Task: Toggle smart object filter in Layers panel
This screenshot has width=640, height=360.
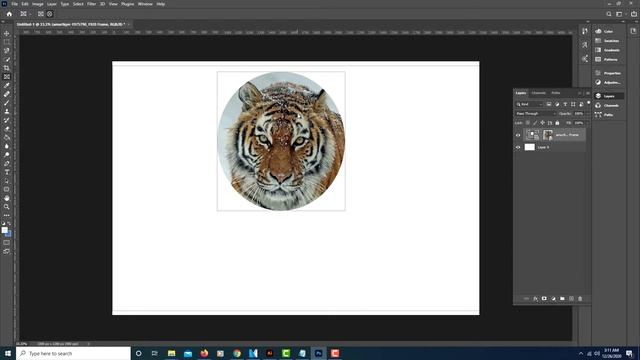Action: [x=581, y=104]
